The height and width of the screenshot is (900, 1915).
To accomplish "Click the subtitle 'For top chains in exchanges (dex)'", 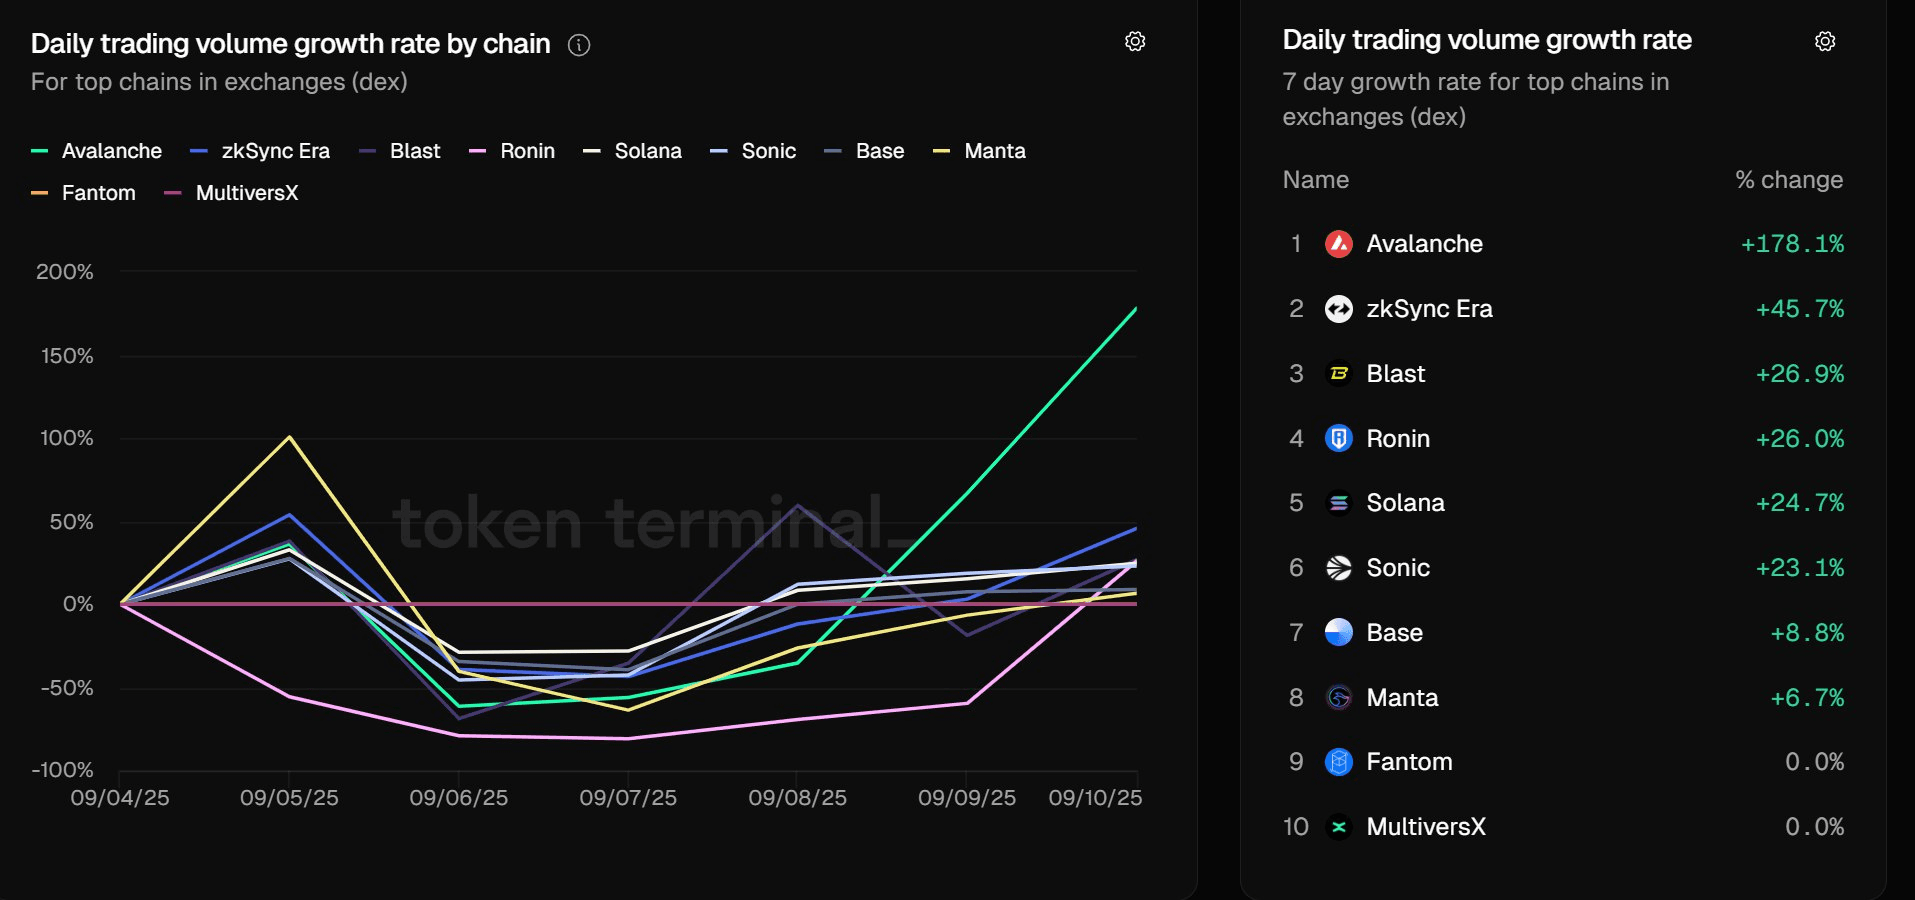I will [x=219, y=82].
